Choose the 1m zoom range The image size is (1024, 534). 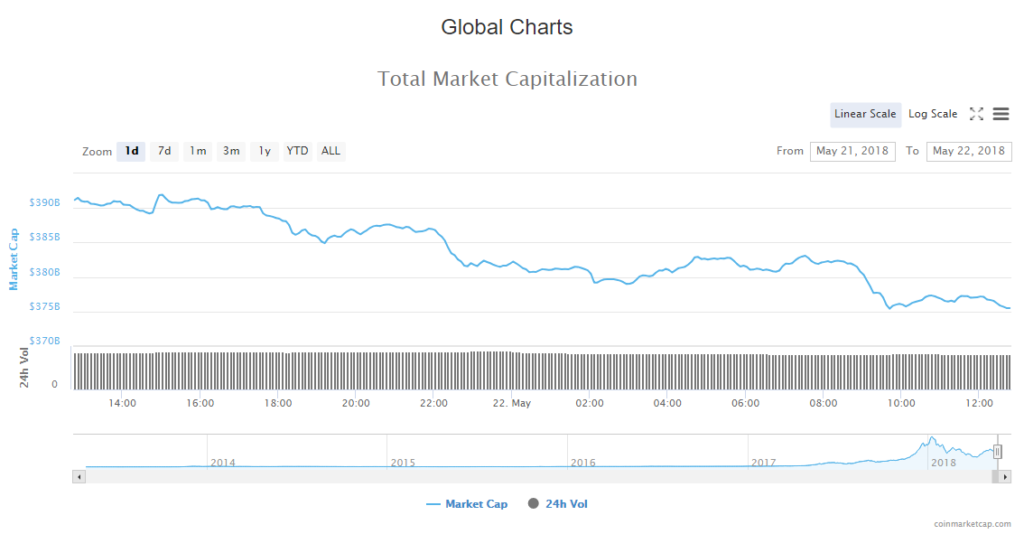pos(198,151)
